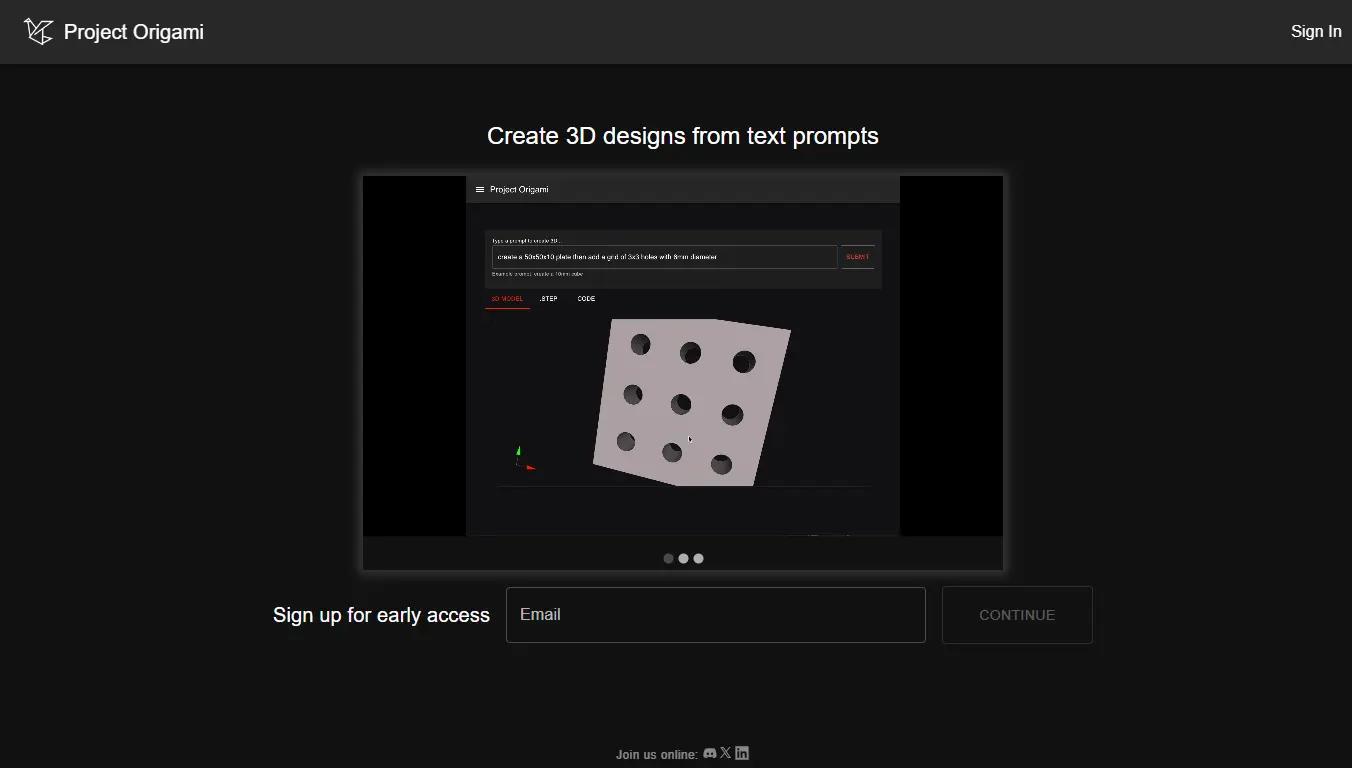Select the second carousel indicator dot
Screen dimensions: 1352x768
coord(683,558)
